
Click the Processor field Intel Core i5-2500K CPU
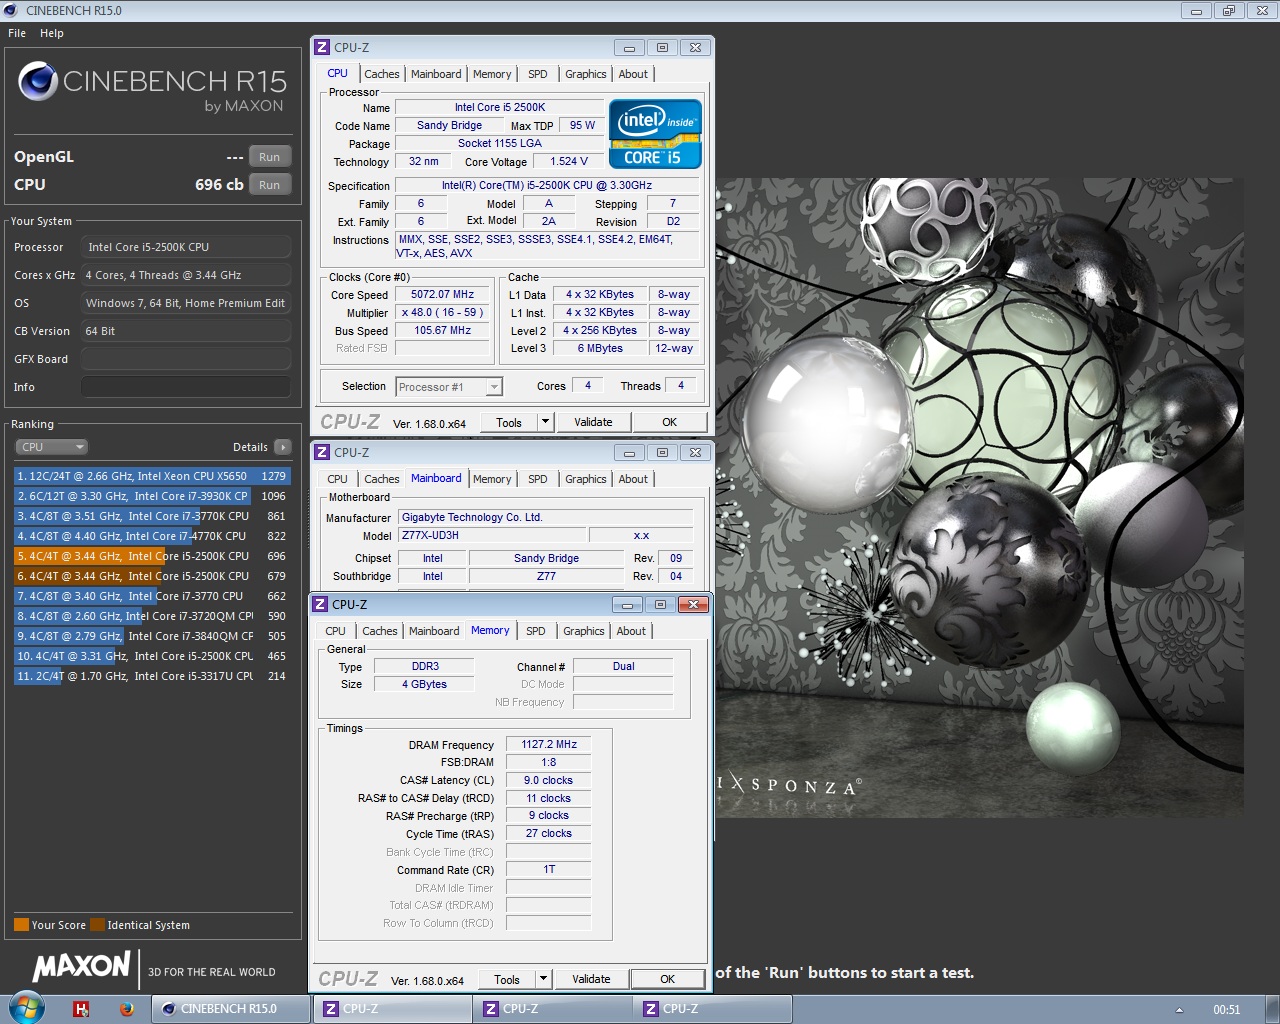[x=186, y=247]
